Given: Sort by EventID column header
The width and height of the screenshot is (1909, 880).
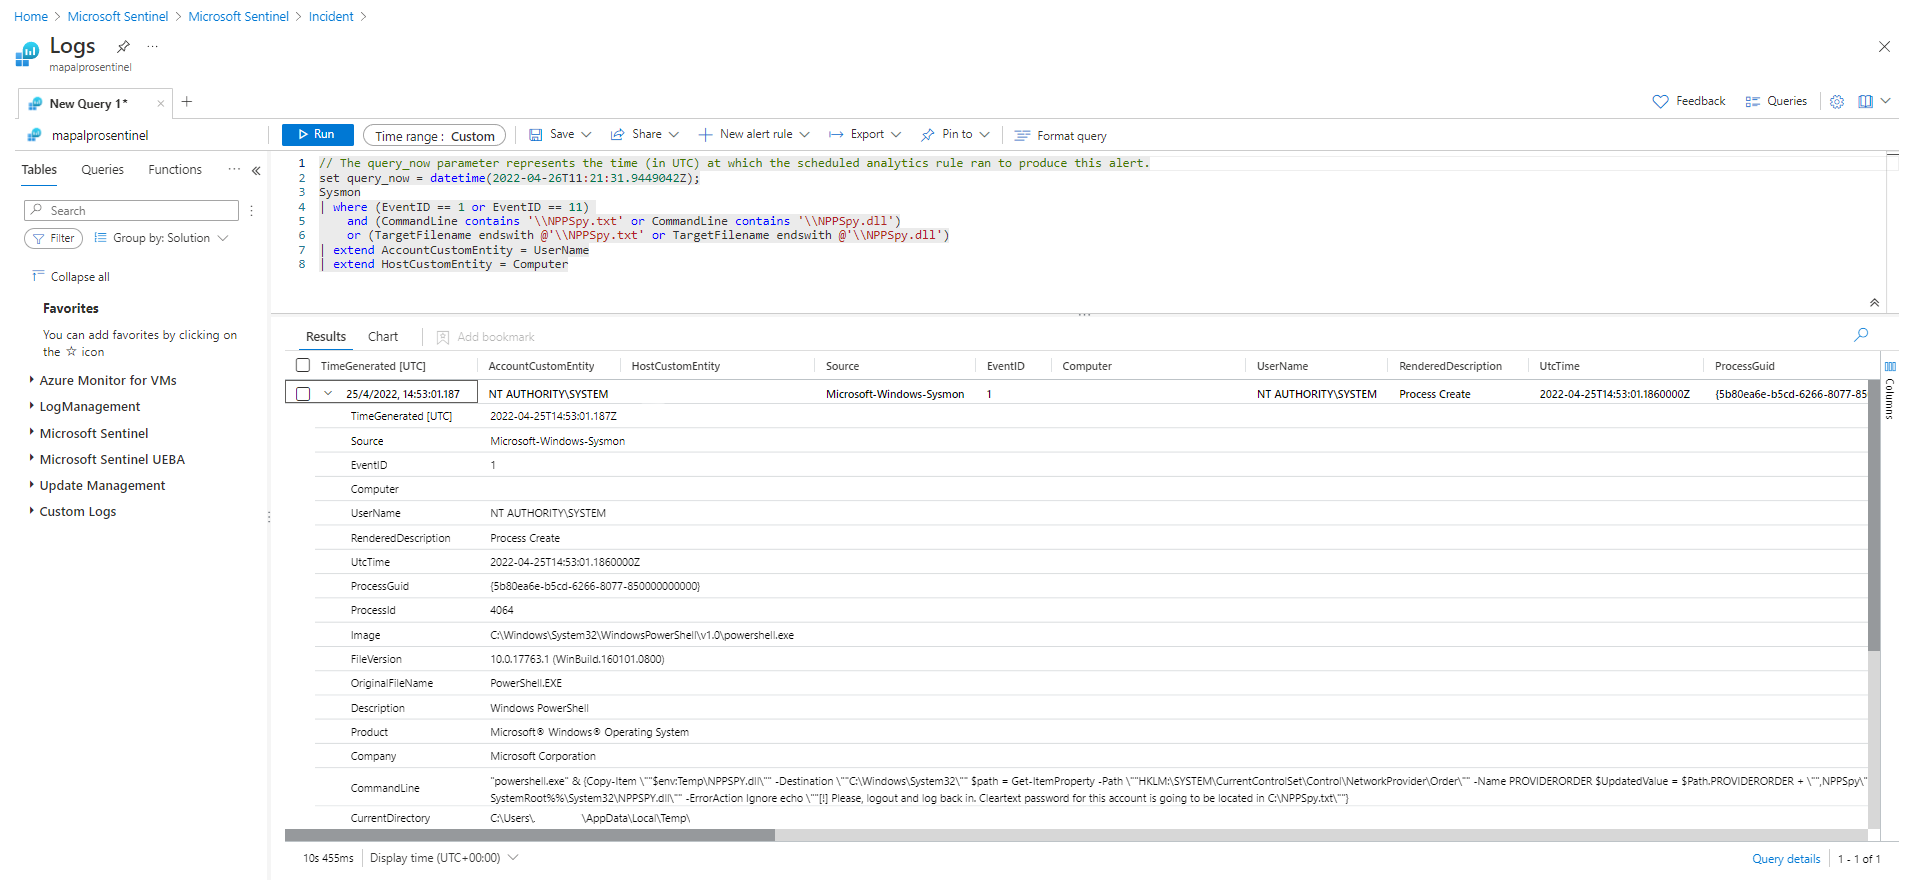Looking at the screenshot, I should coord(1006,366).
